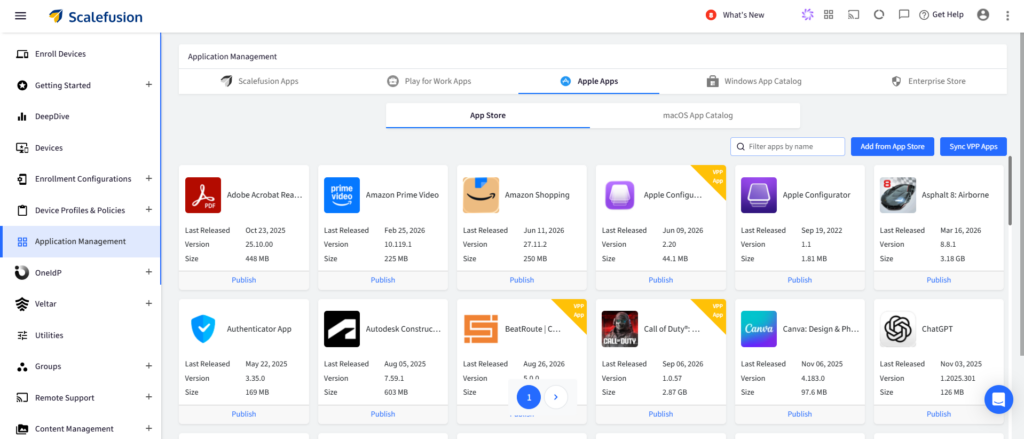The width and height of the screenshot is (1024, 439).
Task: Switch to Scalefusion Apps tab
Action: [x=259, y=81]
